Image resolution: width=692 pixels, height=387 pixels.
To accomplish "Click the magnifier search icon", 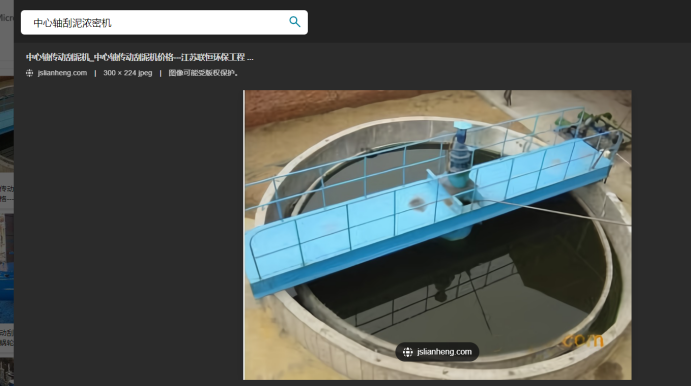I will [x=294, y=22].
